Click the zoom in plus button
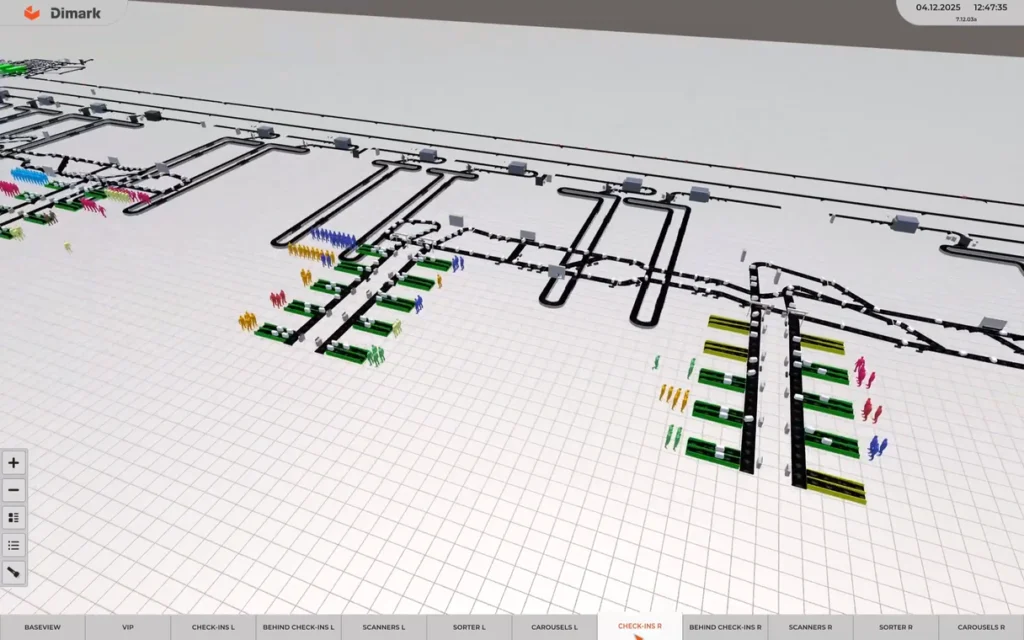The image size is (1024, 640). point(14,463)
